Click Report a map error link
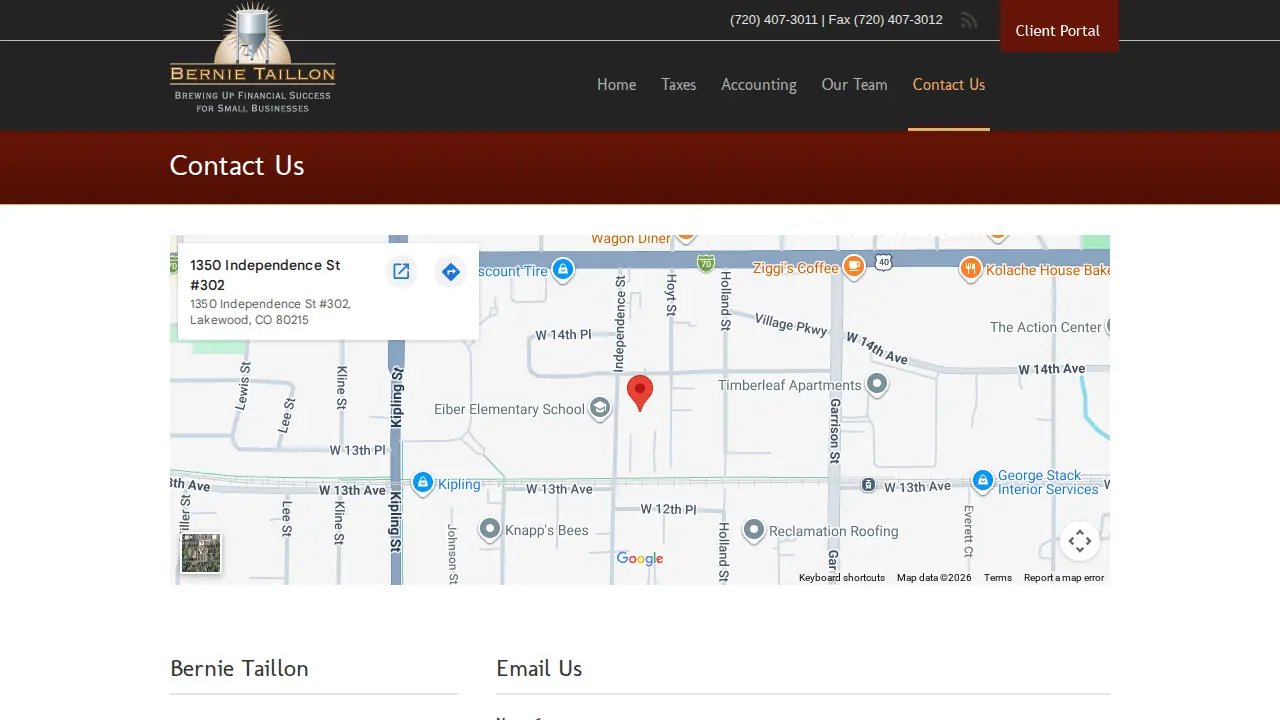1280x720 pixels. [1064, 578]
